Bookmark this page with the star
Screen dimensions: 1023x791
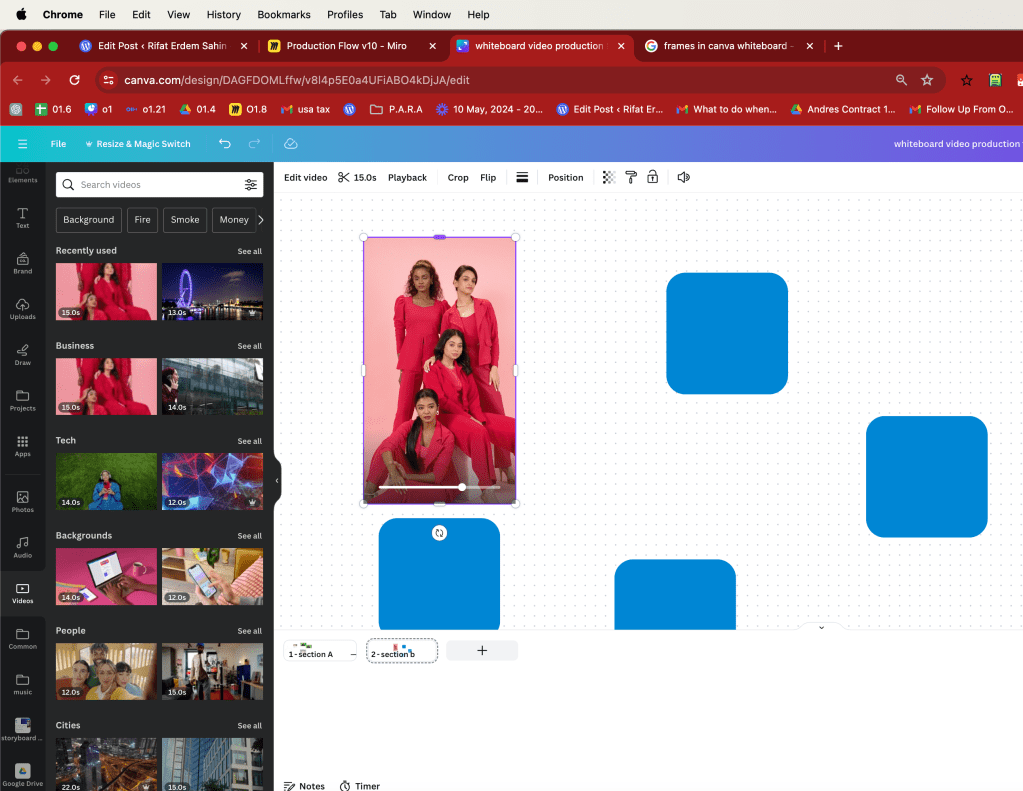[926, 80]
